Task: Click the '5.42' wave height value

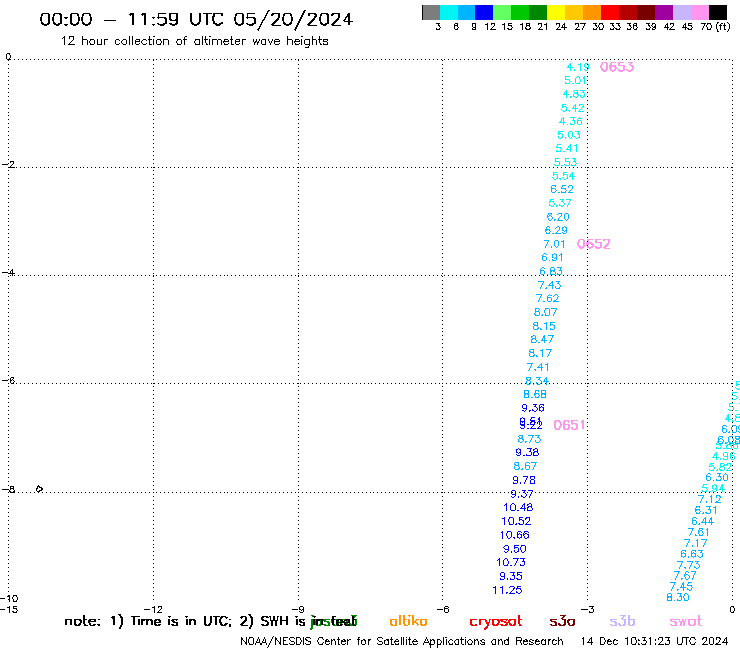Action: 572,108
